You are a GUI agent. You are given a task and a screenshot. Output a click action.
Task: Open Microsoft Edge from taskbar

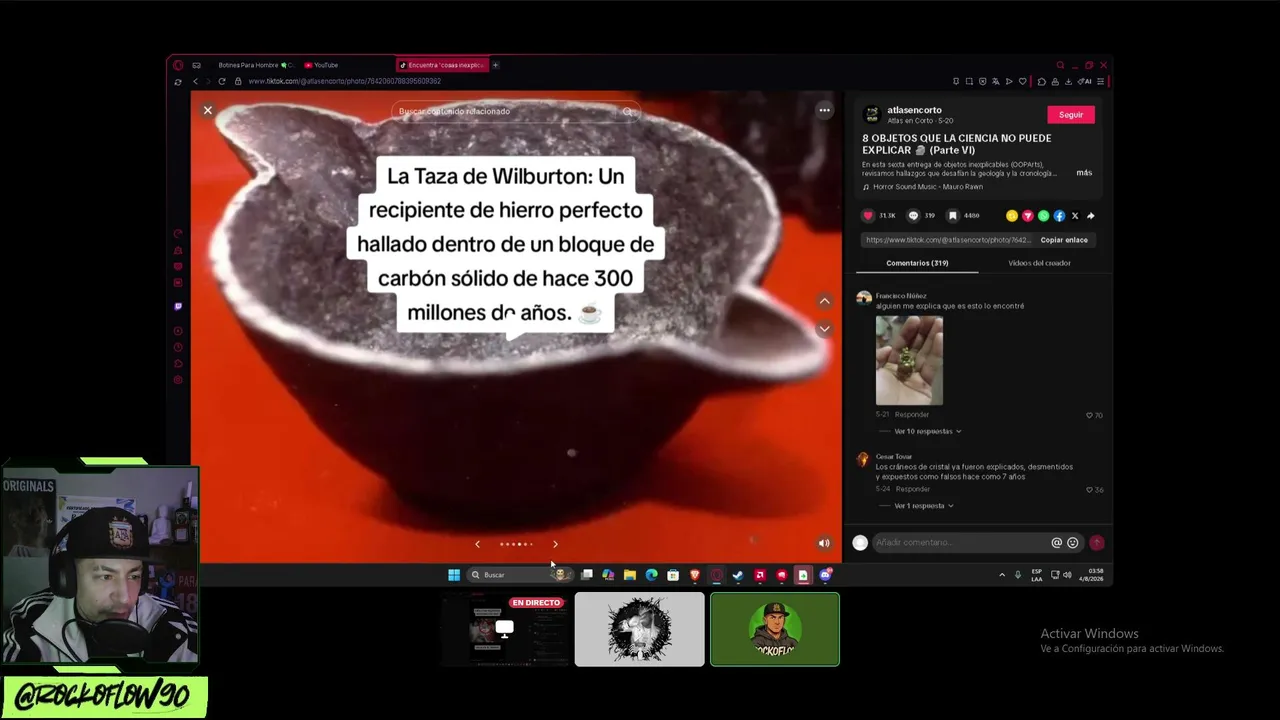point(651,575)
